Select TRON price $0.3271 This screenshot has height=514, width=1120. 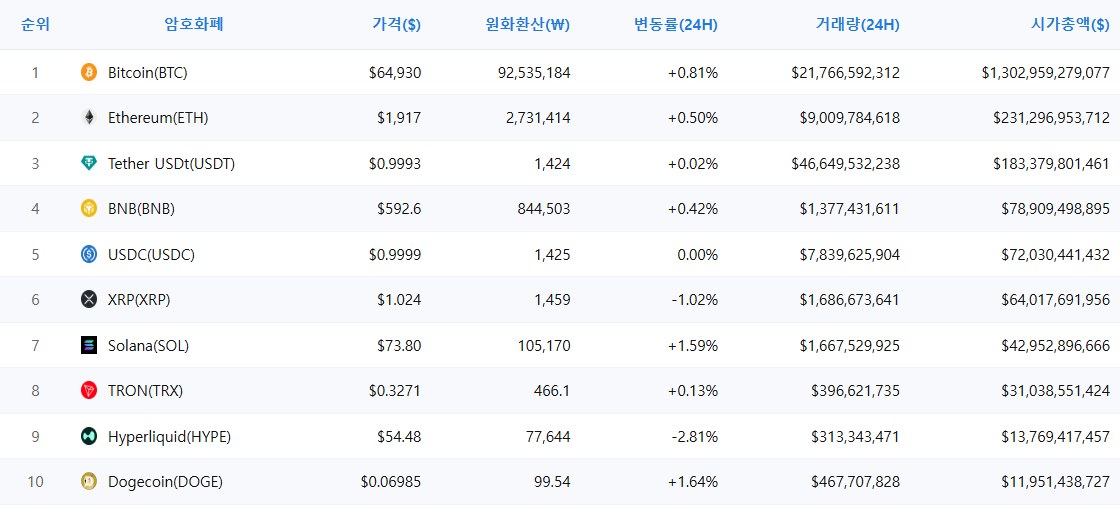395,390
